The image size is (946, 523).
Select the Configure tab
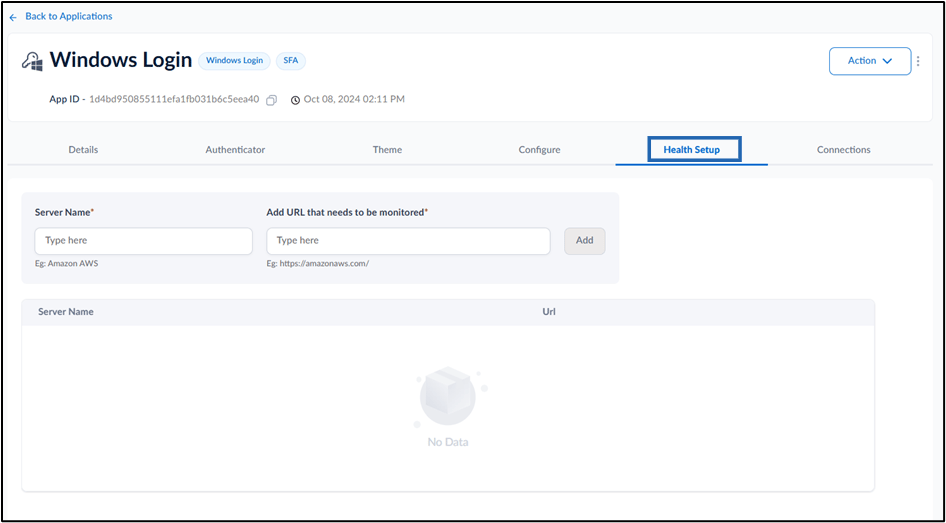coord(539,150)
